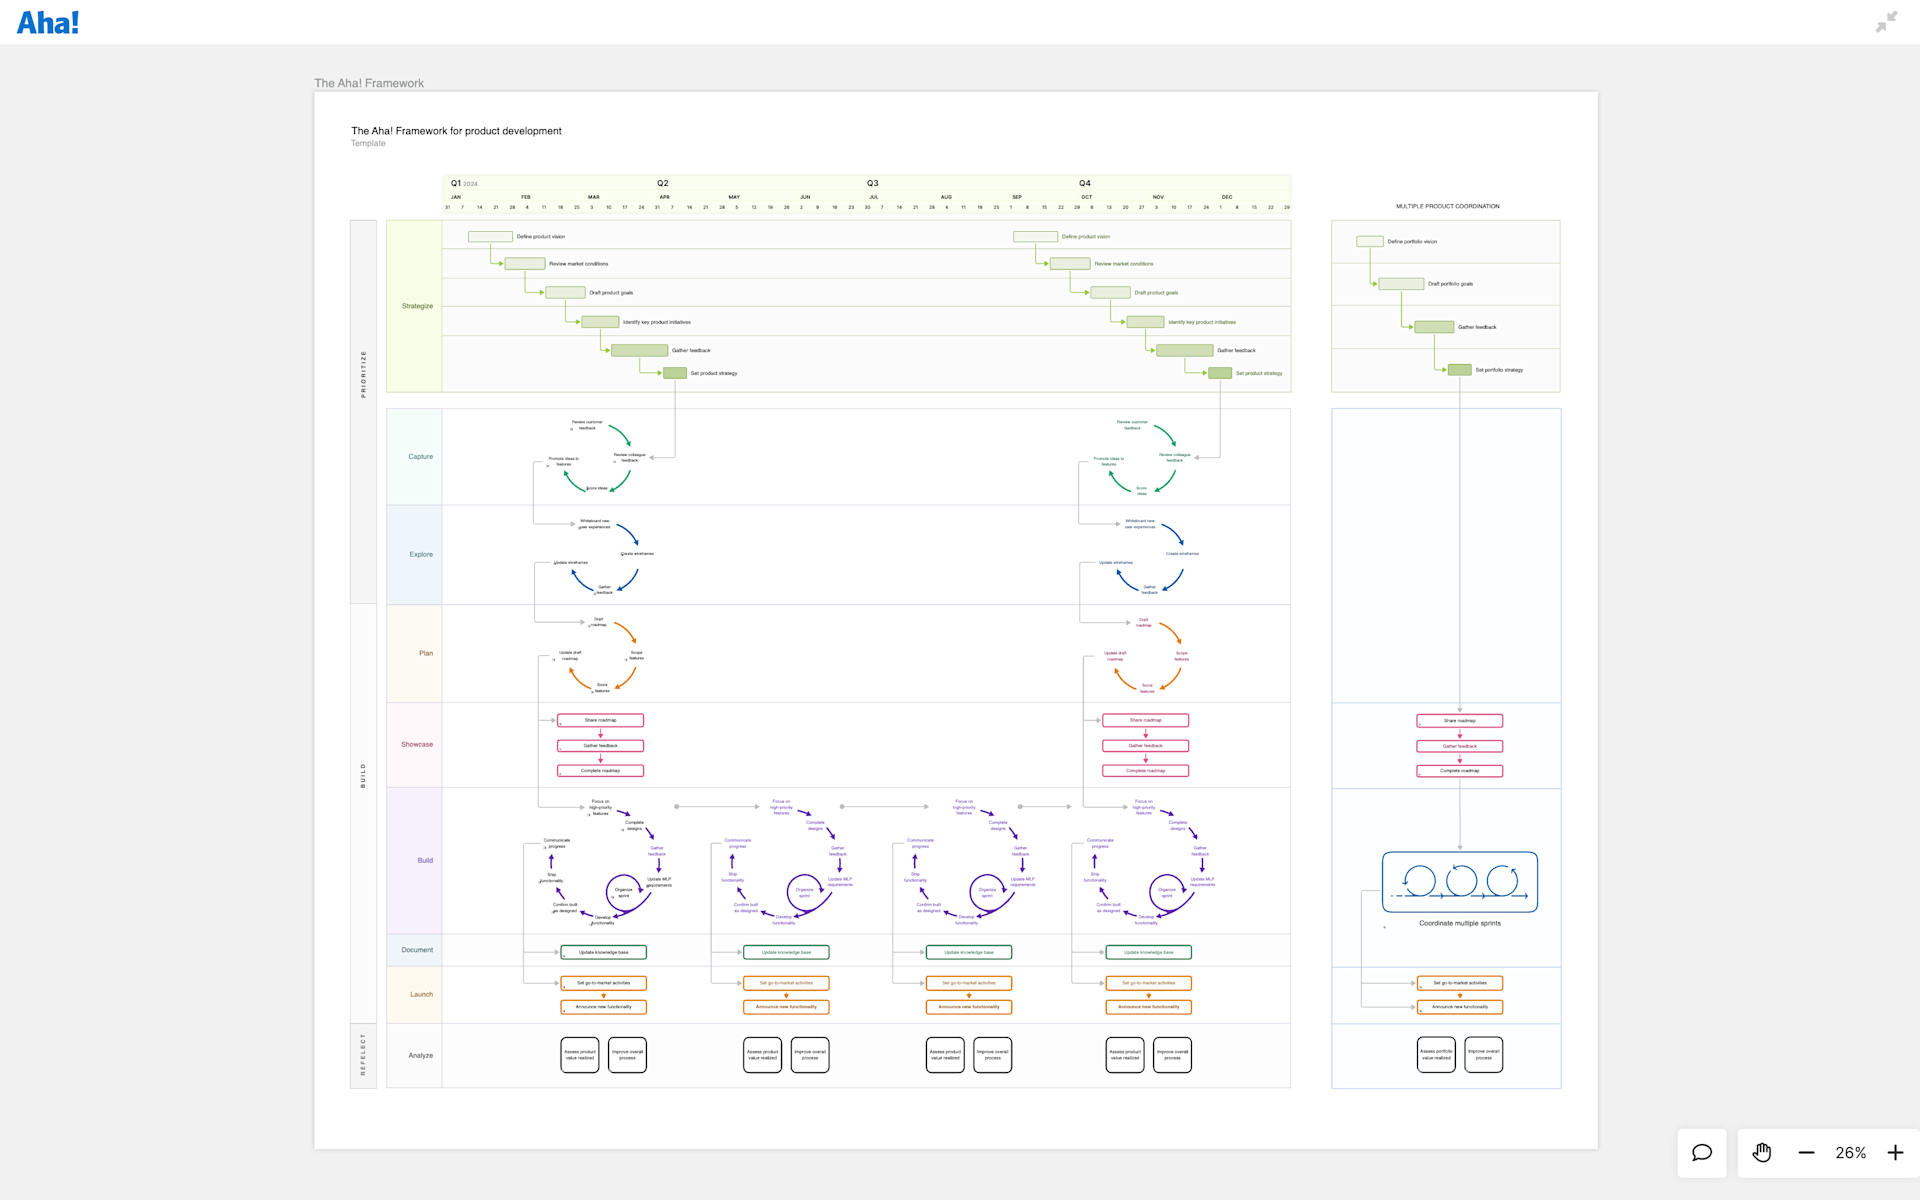Click the Aha! logo in the top left

pos(47,21)
